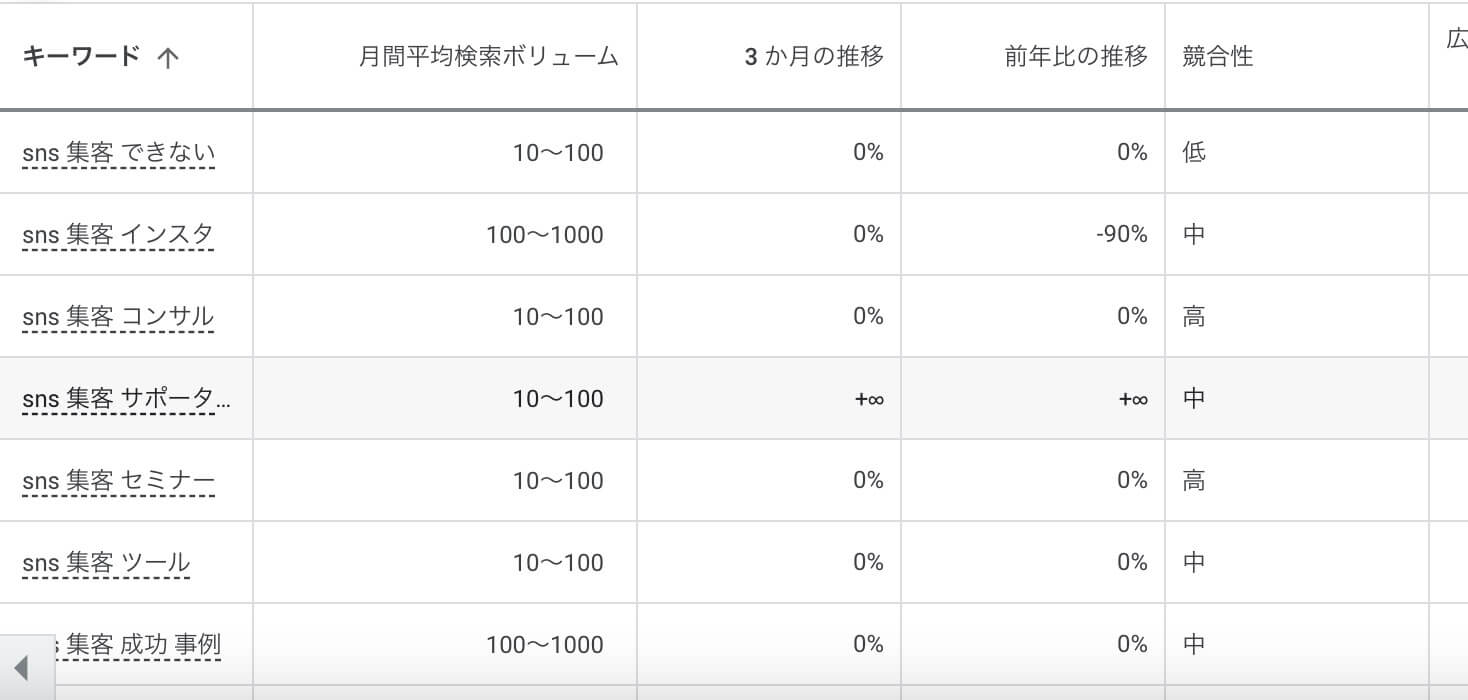Click 低 competition value in first row
The image size is (1468, 700).
click(x=1194, y=152)
